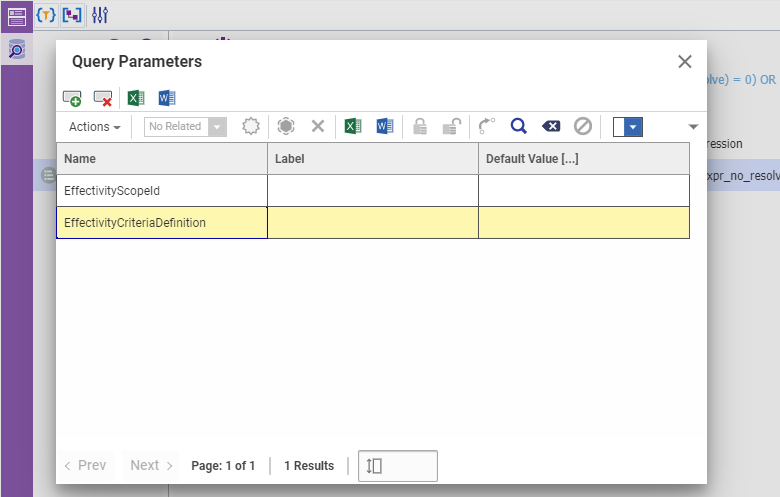The width and height of the screenshot is (780, 497).
Task: Delete the selected query parameter row
Action: tap(103, 98)
